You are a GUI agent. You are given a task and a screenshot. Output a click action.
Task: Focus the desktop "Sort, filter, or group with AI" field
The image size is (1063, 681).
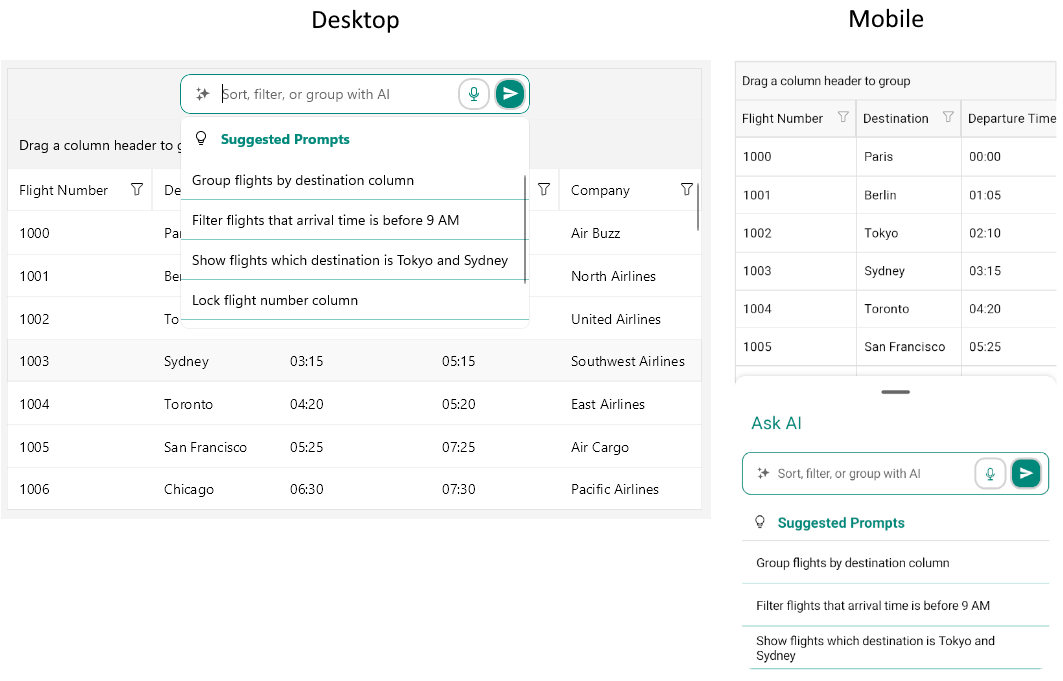point(335,94)
